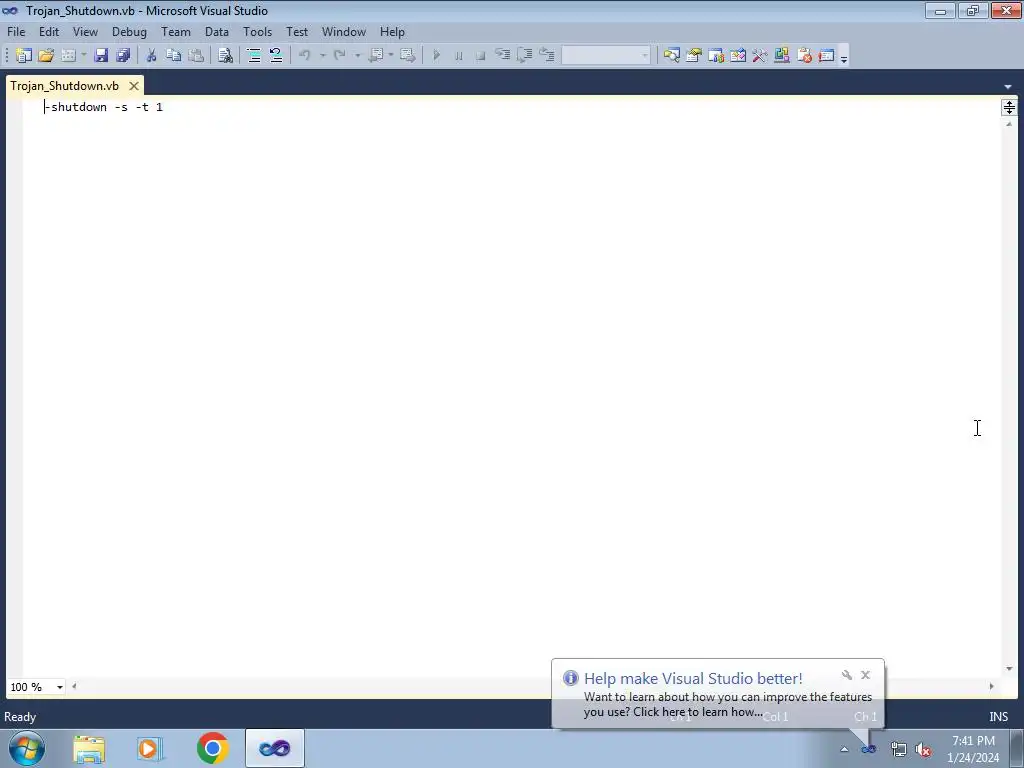
Task: Click the Help make Visual Studio better link
Action: [x=693, y=679]
